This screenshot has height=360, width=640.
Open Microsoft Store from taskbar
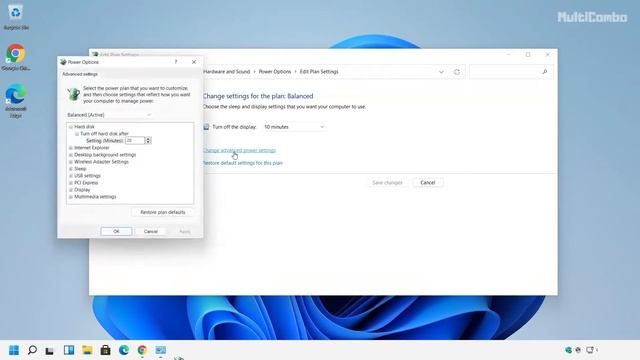click(x=105, y=350)
